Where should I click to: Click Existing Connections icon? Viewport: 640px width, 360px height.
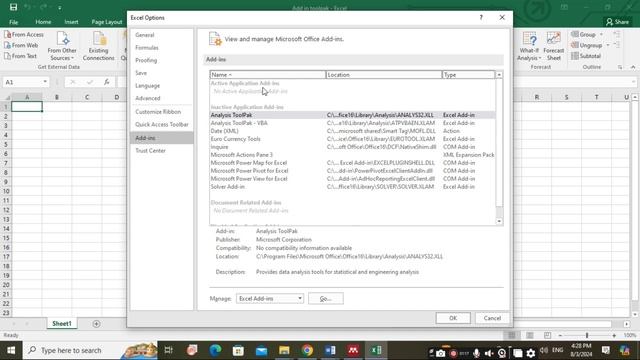[98, 46]
